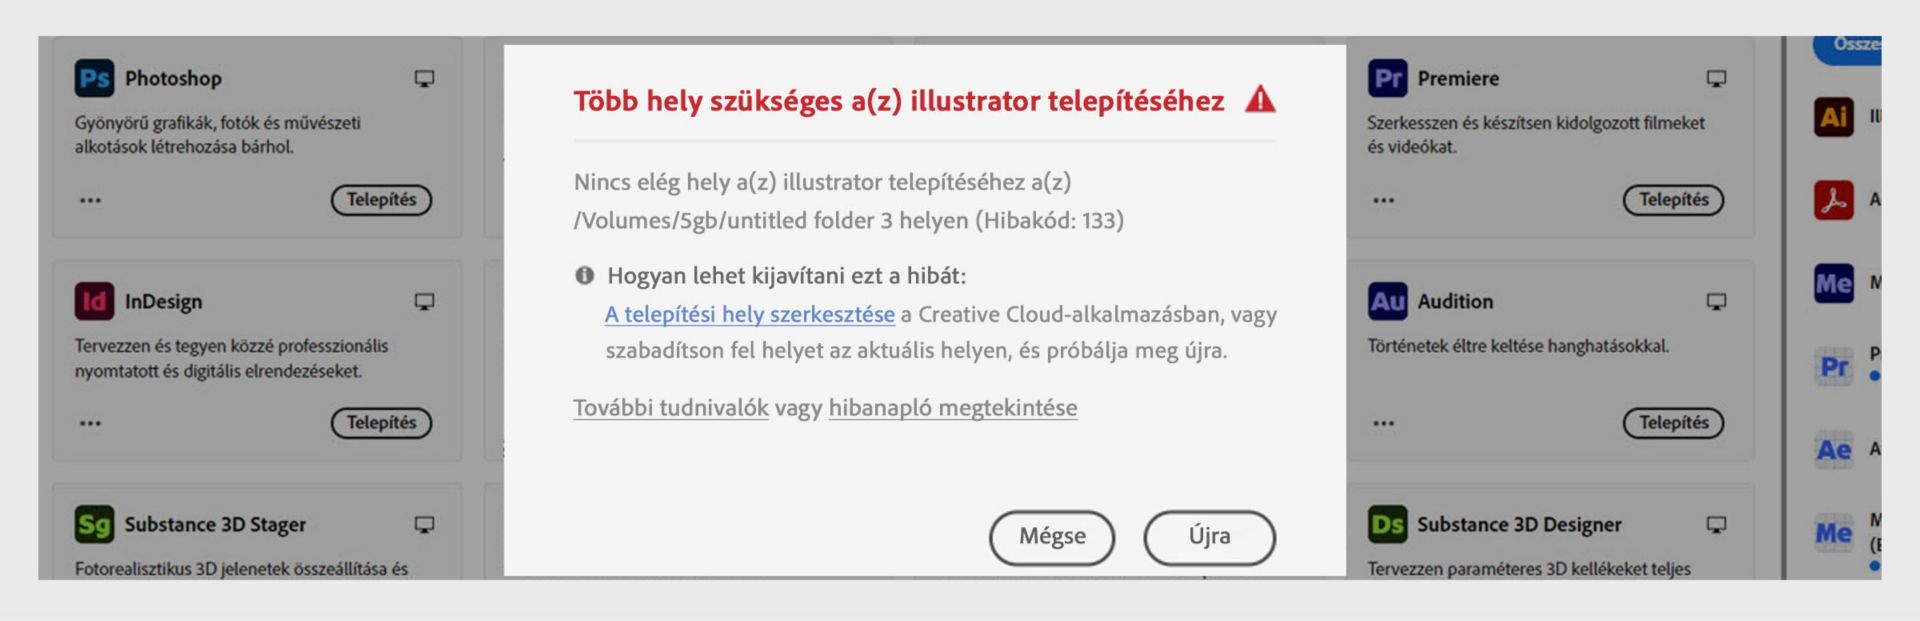Click the lower Media Encoder icon in sidebar

[1834, 533]
